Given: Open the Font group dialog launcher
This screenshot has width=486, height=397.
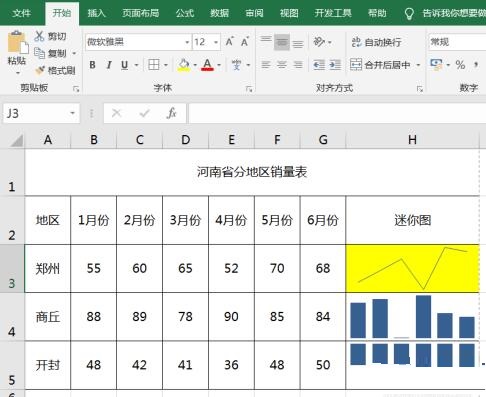Looking at the screenshot, I should [249, 89].
